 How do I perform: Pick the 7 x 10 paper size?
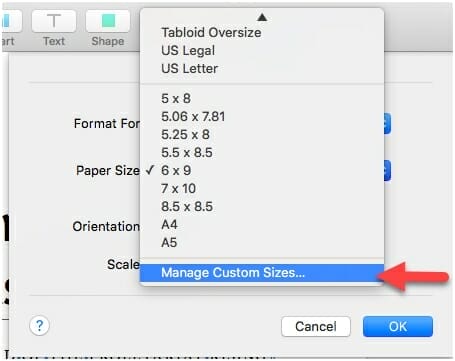(x=262, y=188)
